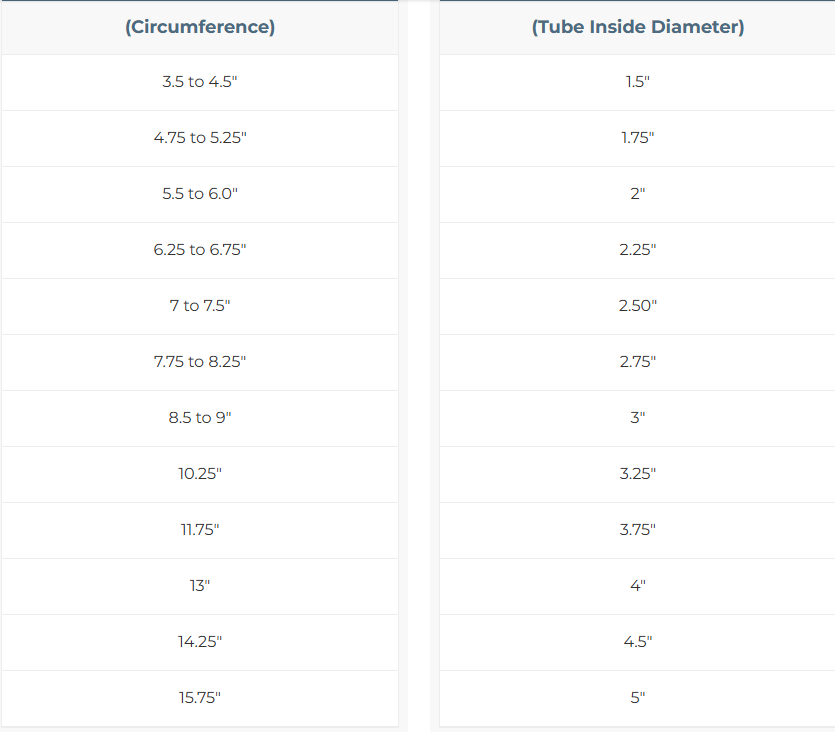Select the 3.25" tube diameter value
This screenshot has width=835, height=732.
point(637,474)
